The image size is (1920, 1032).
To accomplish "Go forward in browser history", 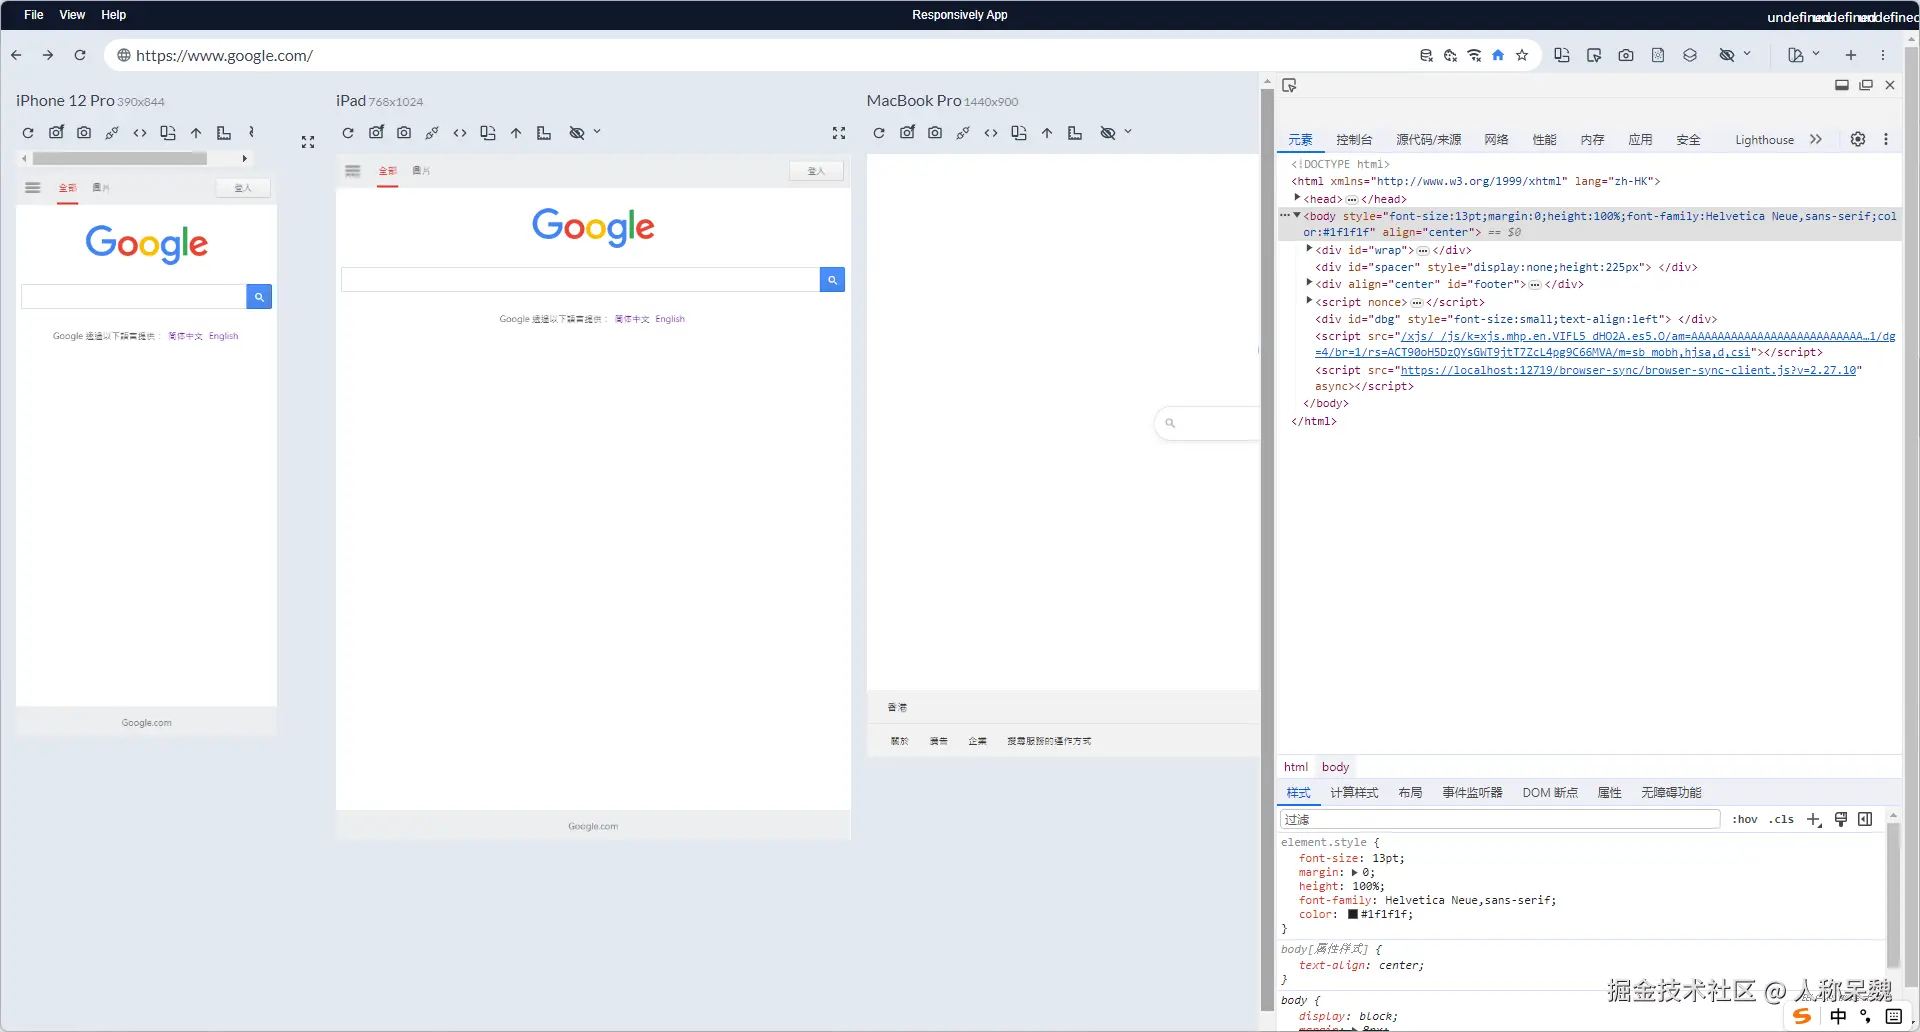I will pyautogui.click(x=48, y=55).
